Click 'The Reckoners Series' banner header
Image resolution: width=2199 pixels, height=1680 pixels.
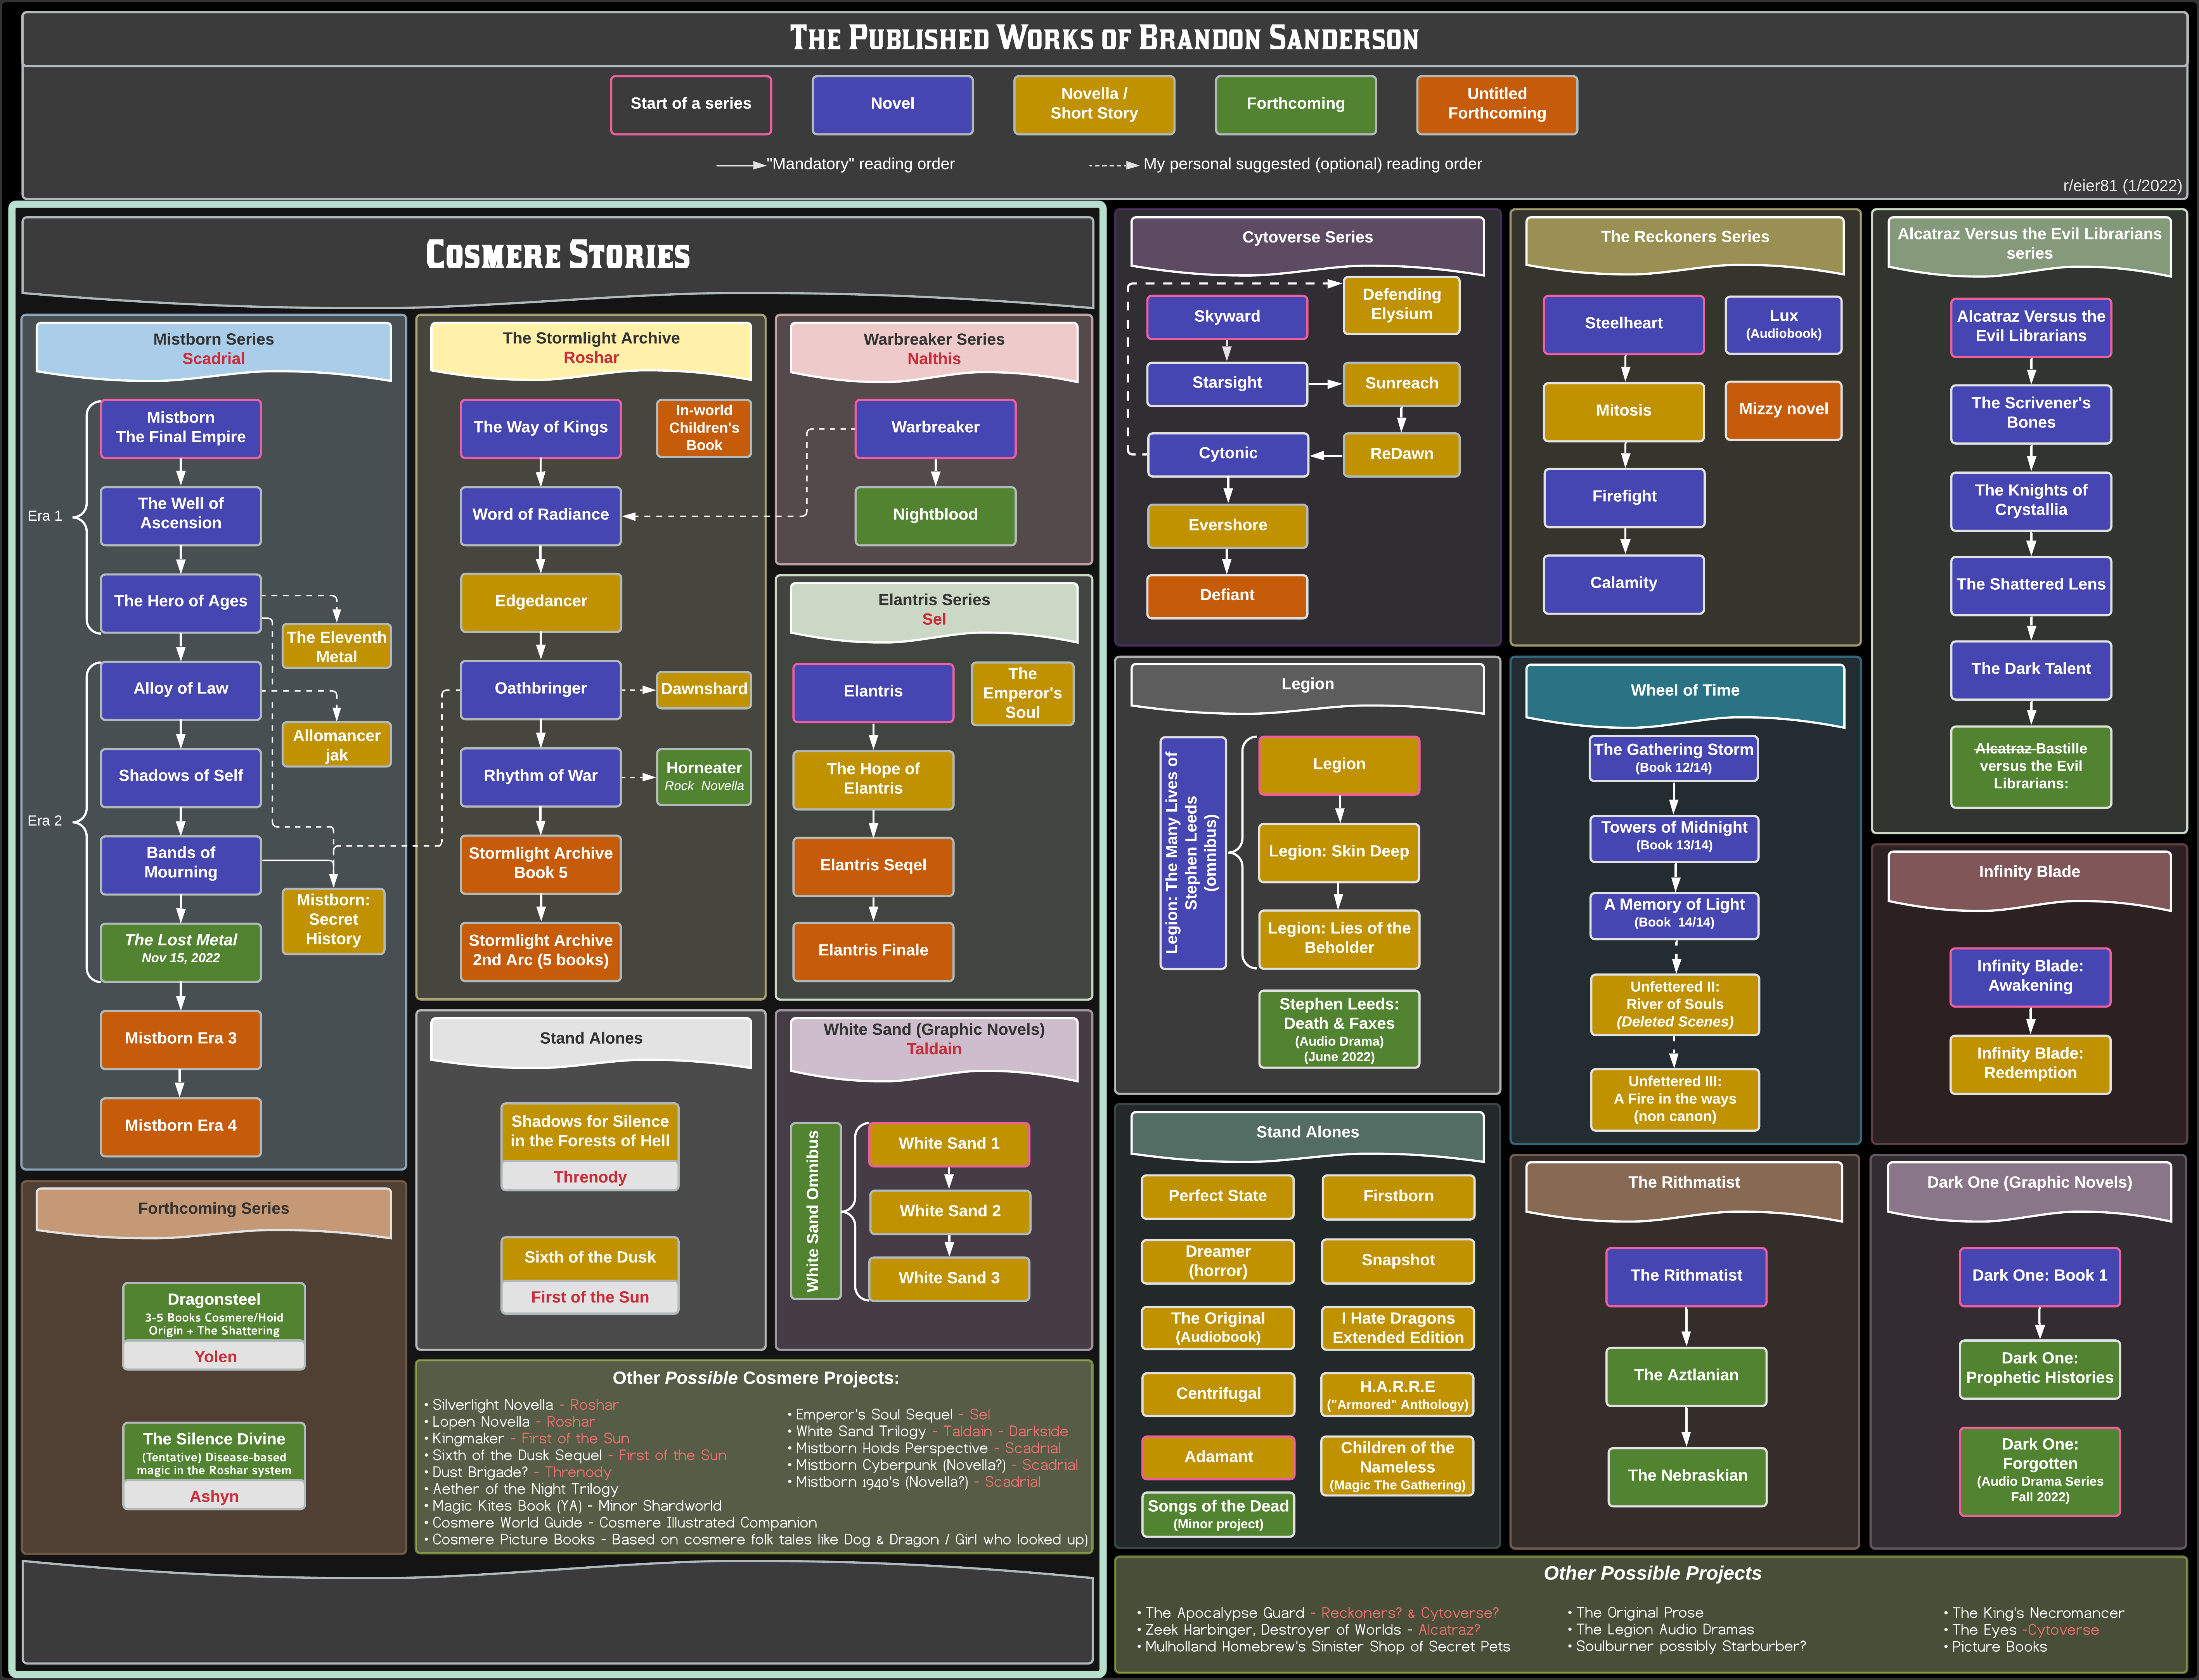[x=1684, y=238]
